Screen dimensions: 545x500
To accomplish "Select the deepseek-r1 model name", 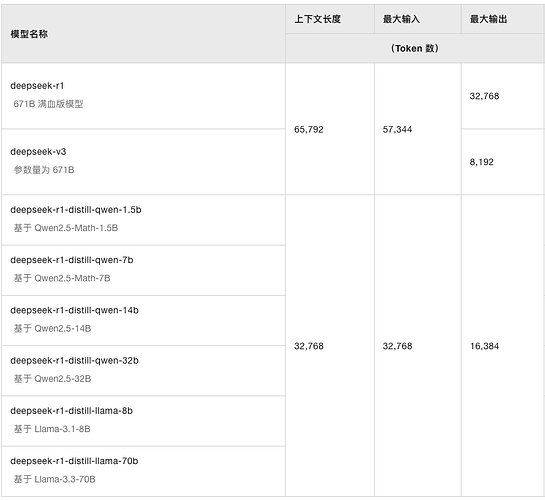I will point(37,86).
